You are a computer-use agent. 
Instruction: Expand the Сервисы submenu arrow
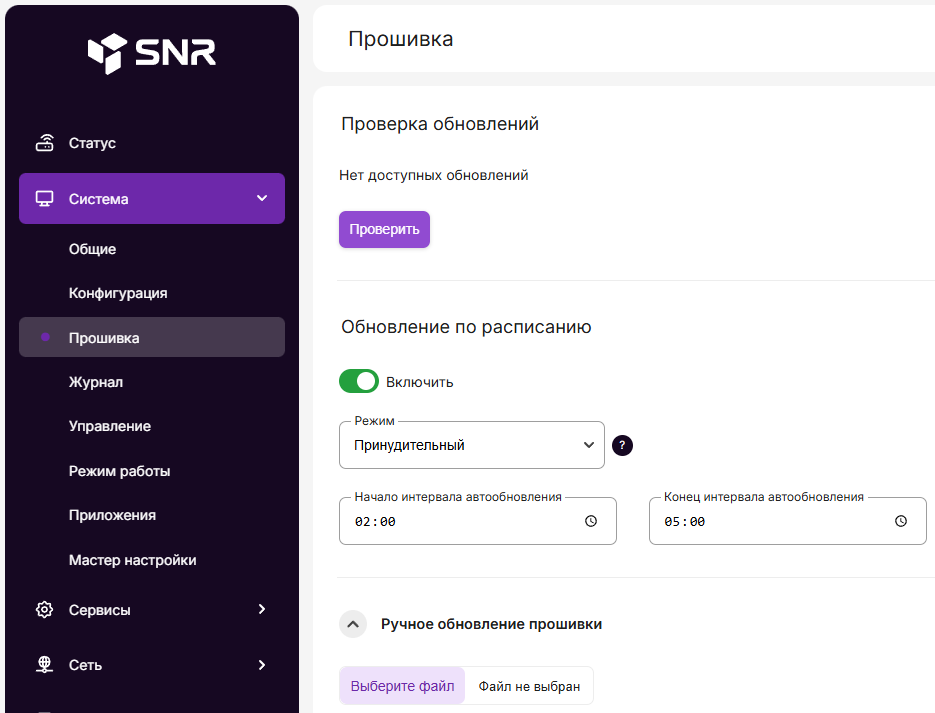coord(262,609)
